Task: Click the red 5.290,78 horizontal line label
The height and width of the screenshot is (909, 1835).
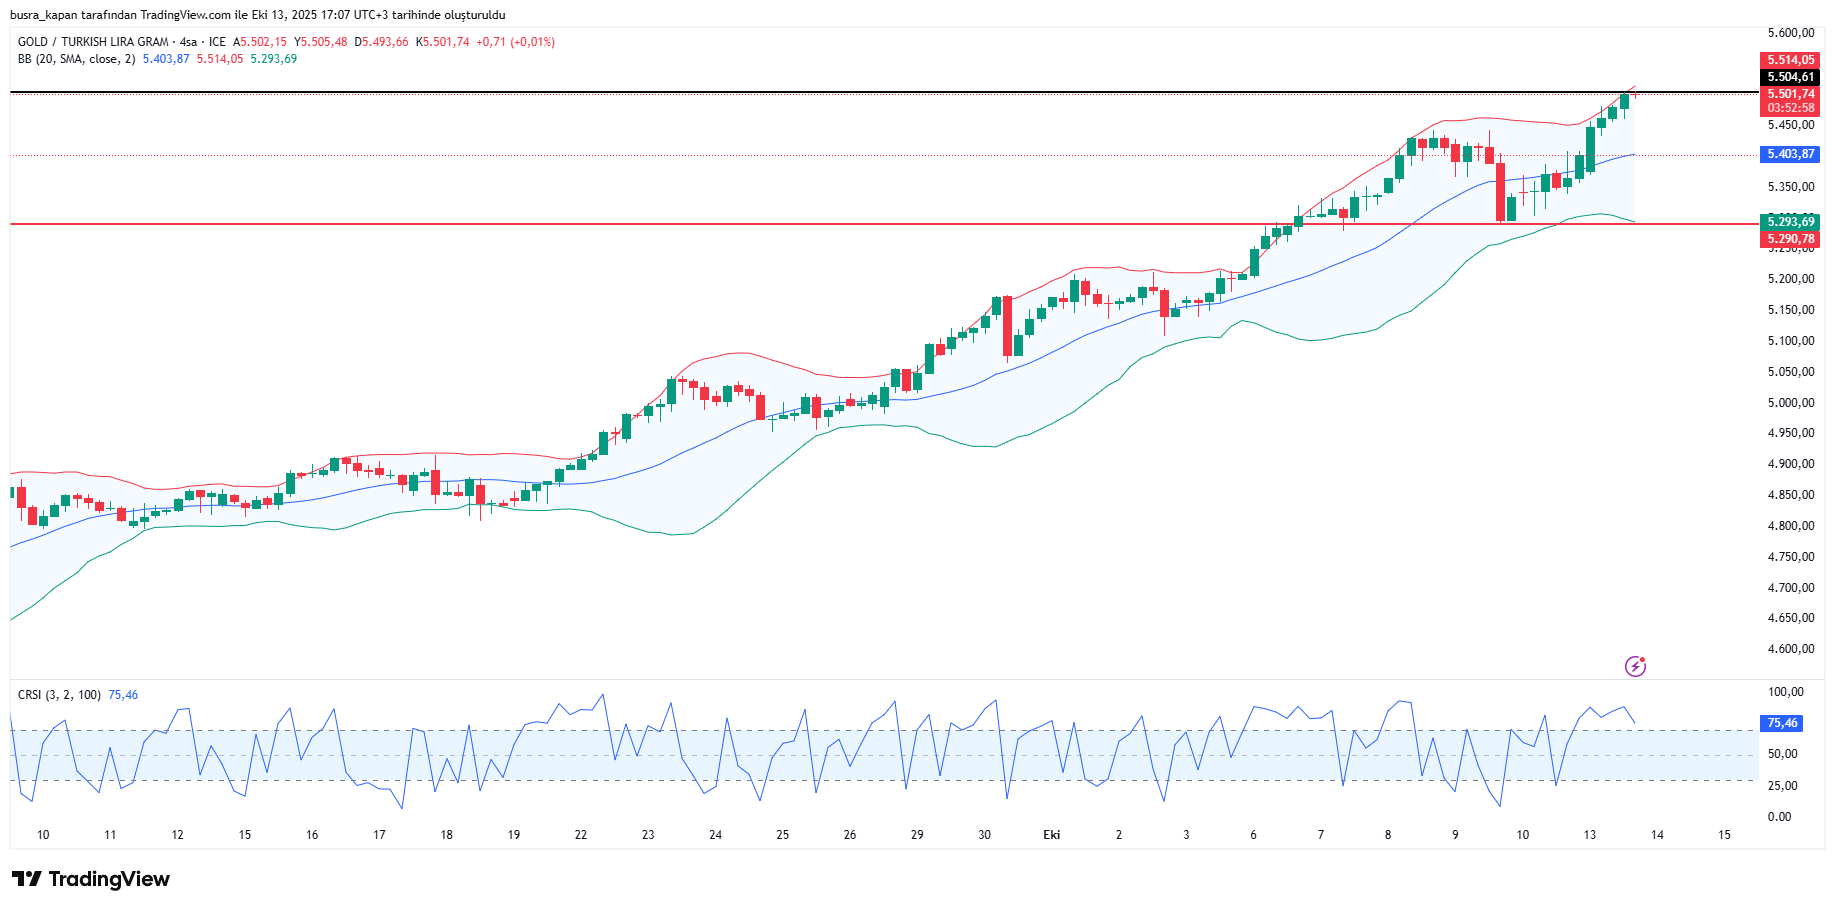Action: pos(1789,239)
